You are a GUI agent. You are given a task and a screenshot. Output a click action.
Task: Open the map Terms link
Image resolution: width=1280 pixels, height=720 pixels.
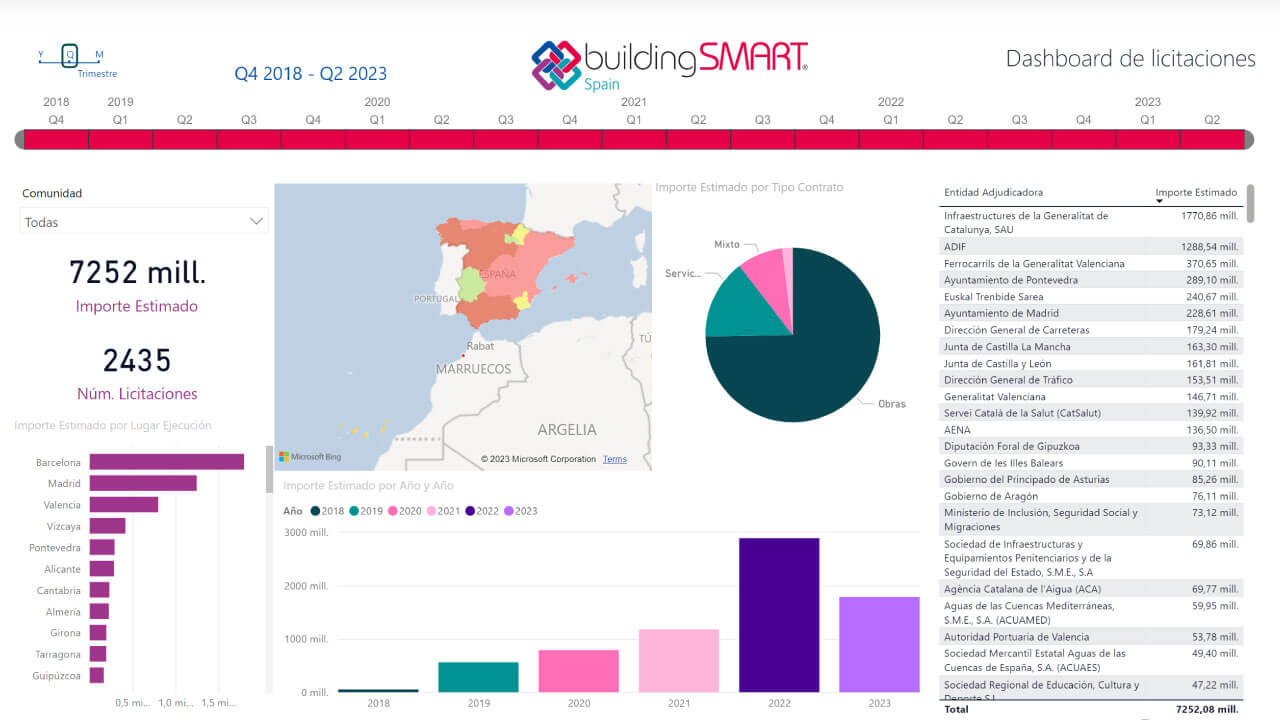(615, 459)
